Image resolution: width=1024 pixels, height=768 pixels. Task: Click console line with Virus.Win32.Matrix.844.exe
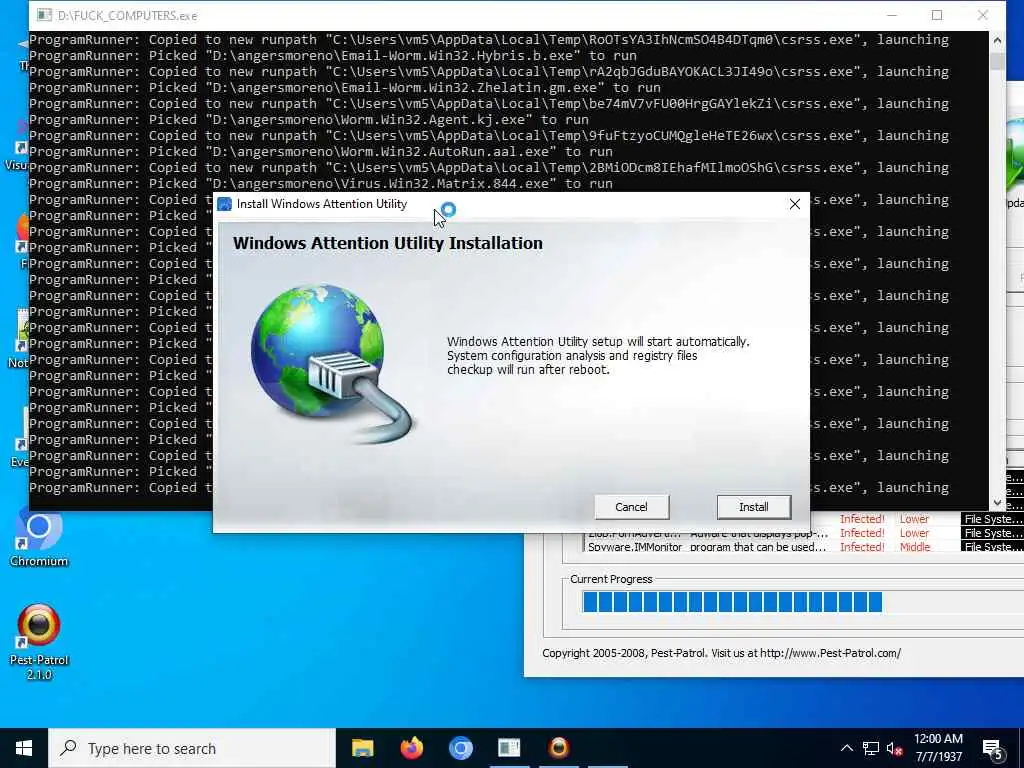[321, 184]
